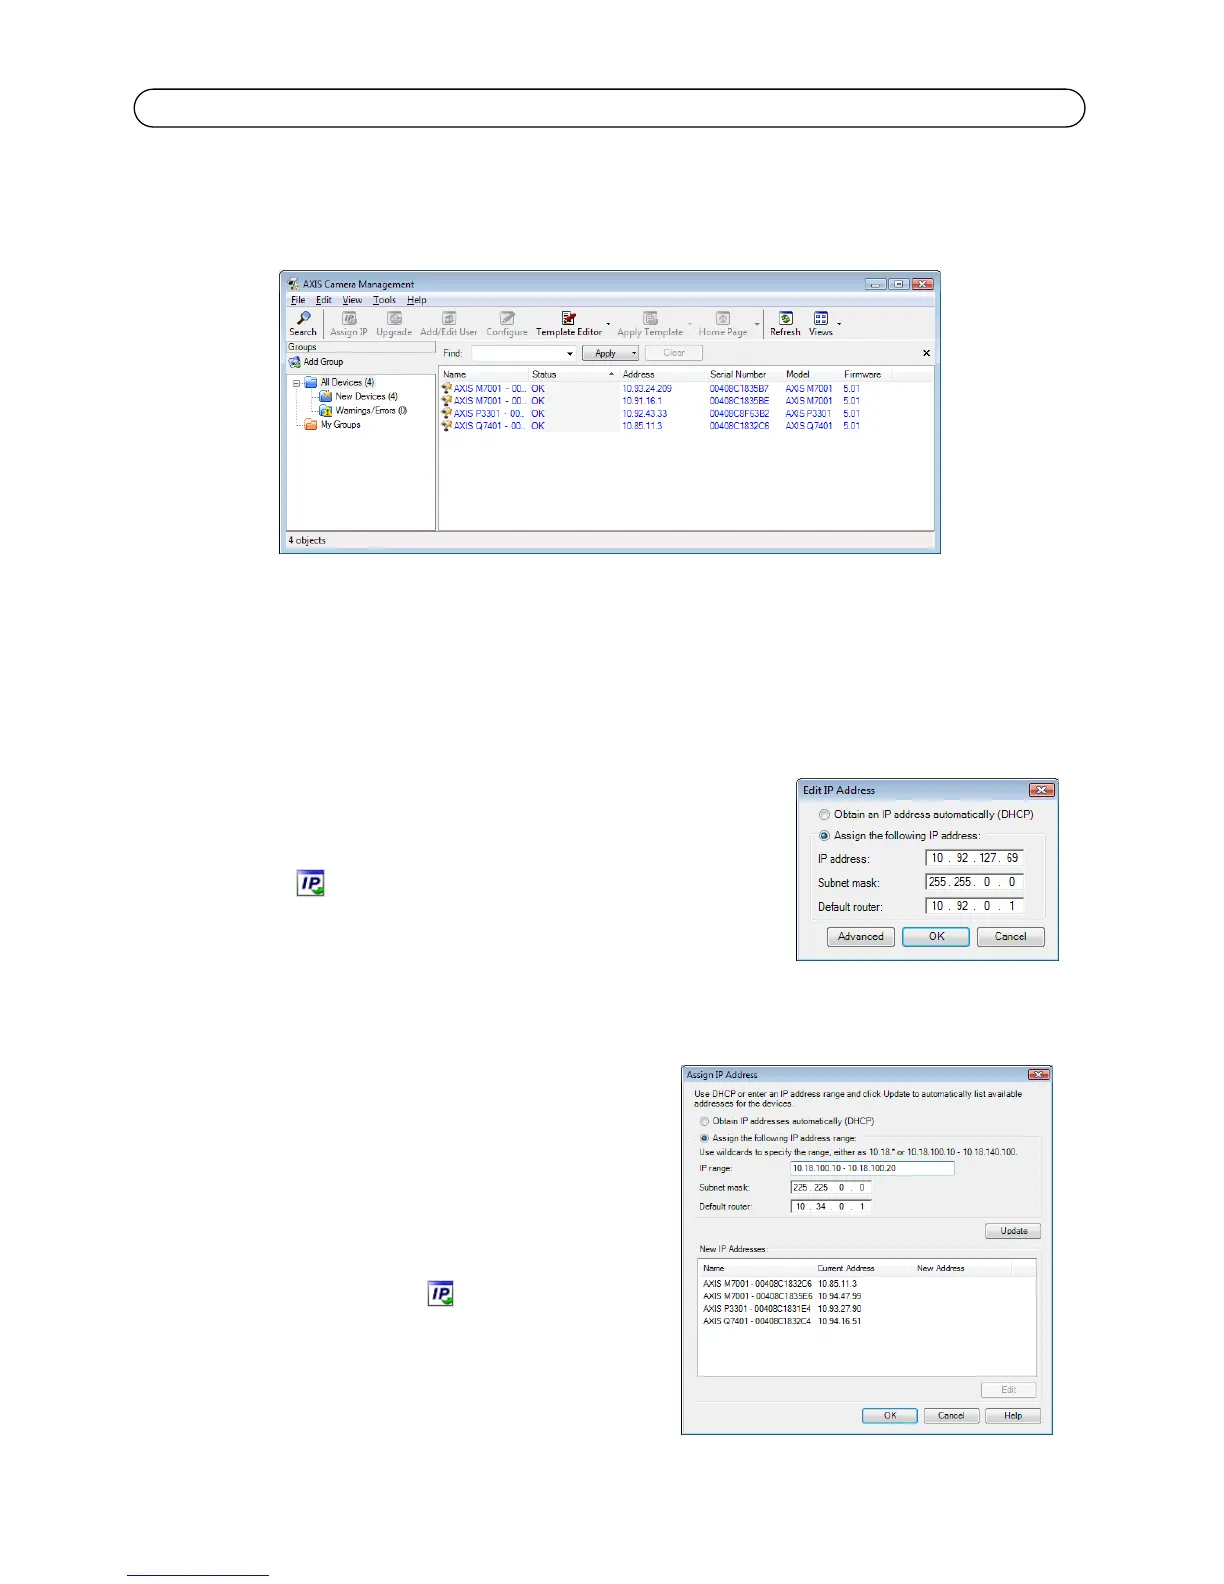Image resolution: width=1224 pixels, height=1584 pixels.
Task: Click the IP range input field
Action: (x=872, y=1168)
